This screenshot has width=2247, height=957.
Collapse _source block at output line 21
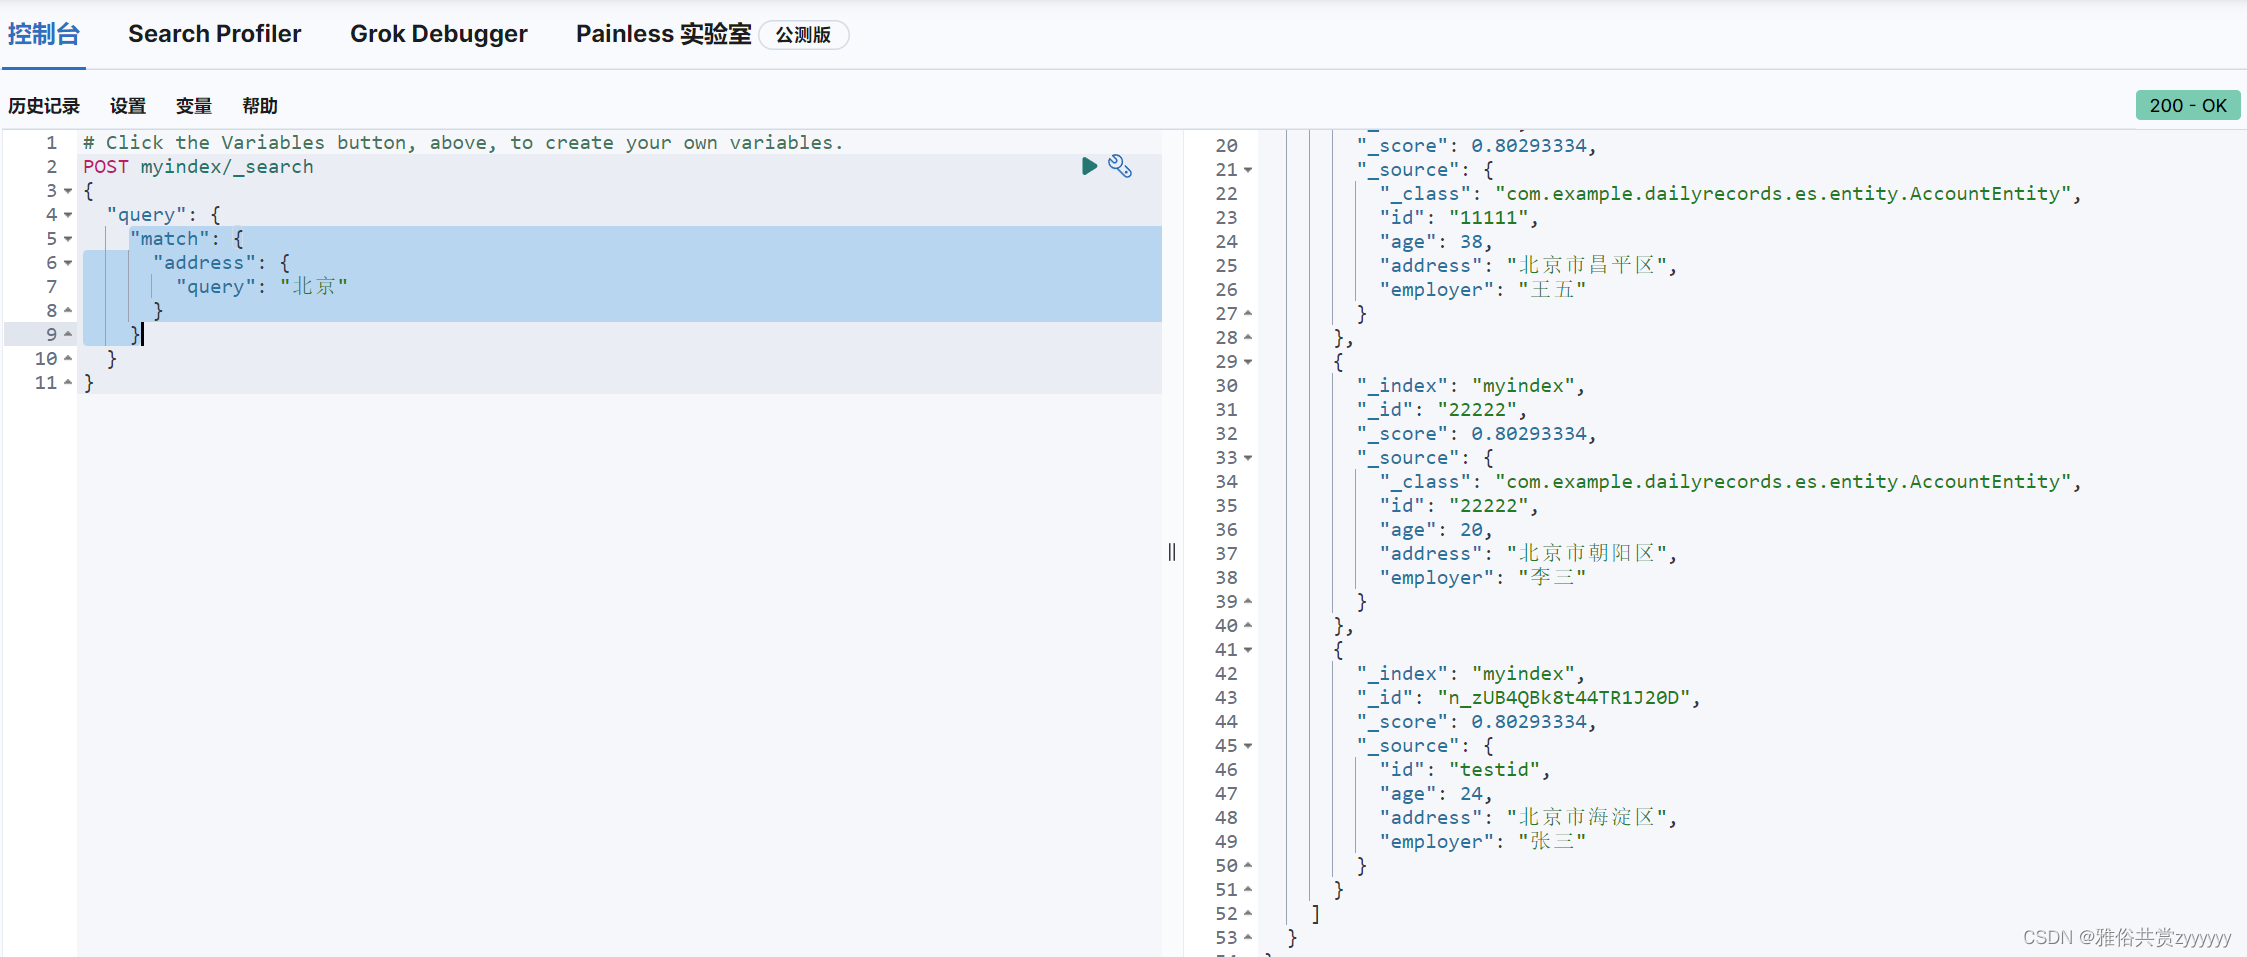[x=1248, y=170]
